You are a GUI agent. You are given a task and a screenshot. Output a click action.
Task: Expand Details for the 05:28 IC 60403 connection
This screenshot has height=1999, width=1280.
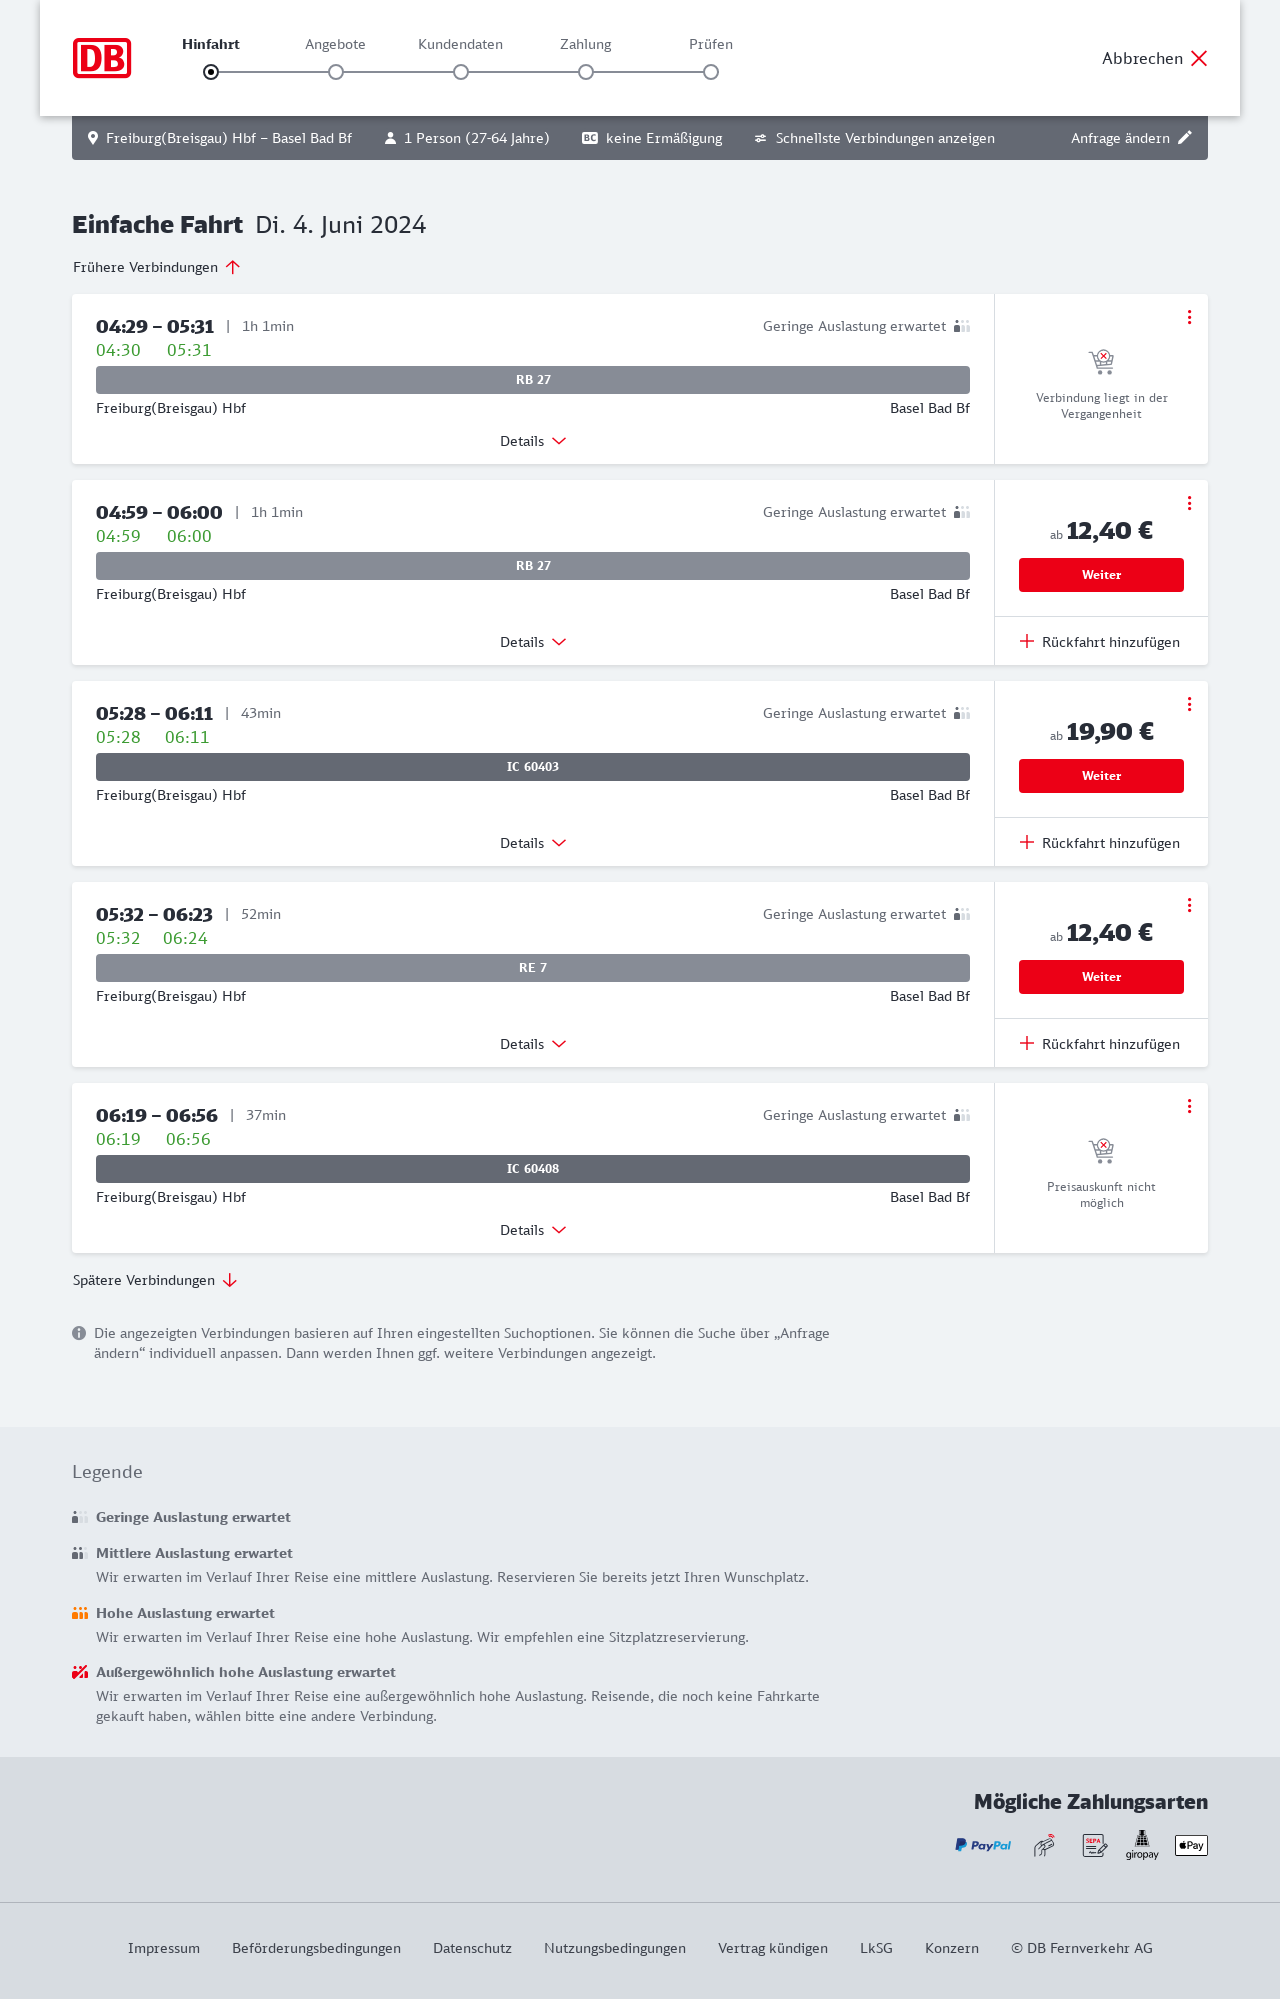coord(533,843)
